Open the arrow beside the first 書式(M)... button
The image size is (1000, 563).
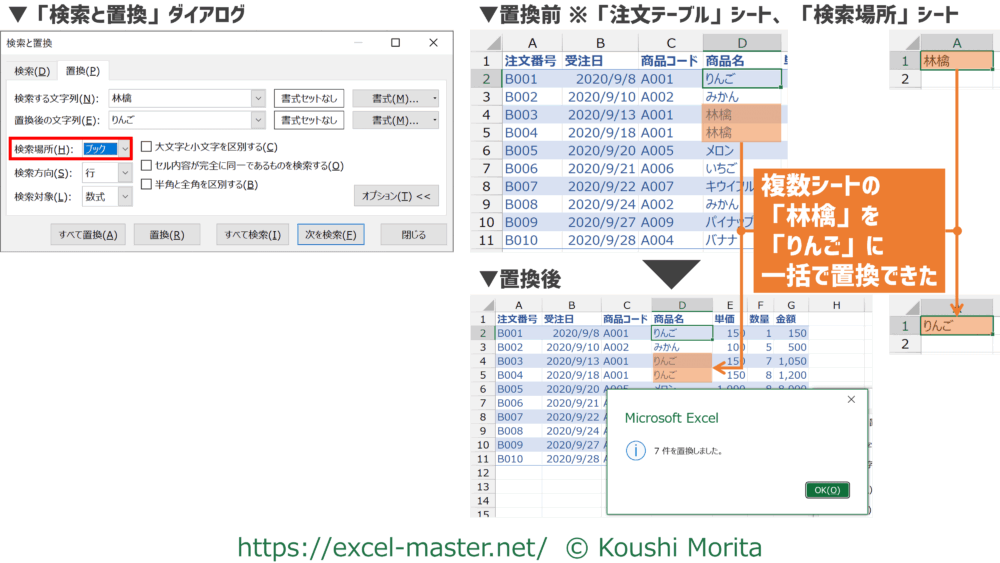434,98
